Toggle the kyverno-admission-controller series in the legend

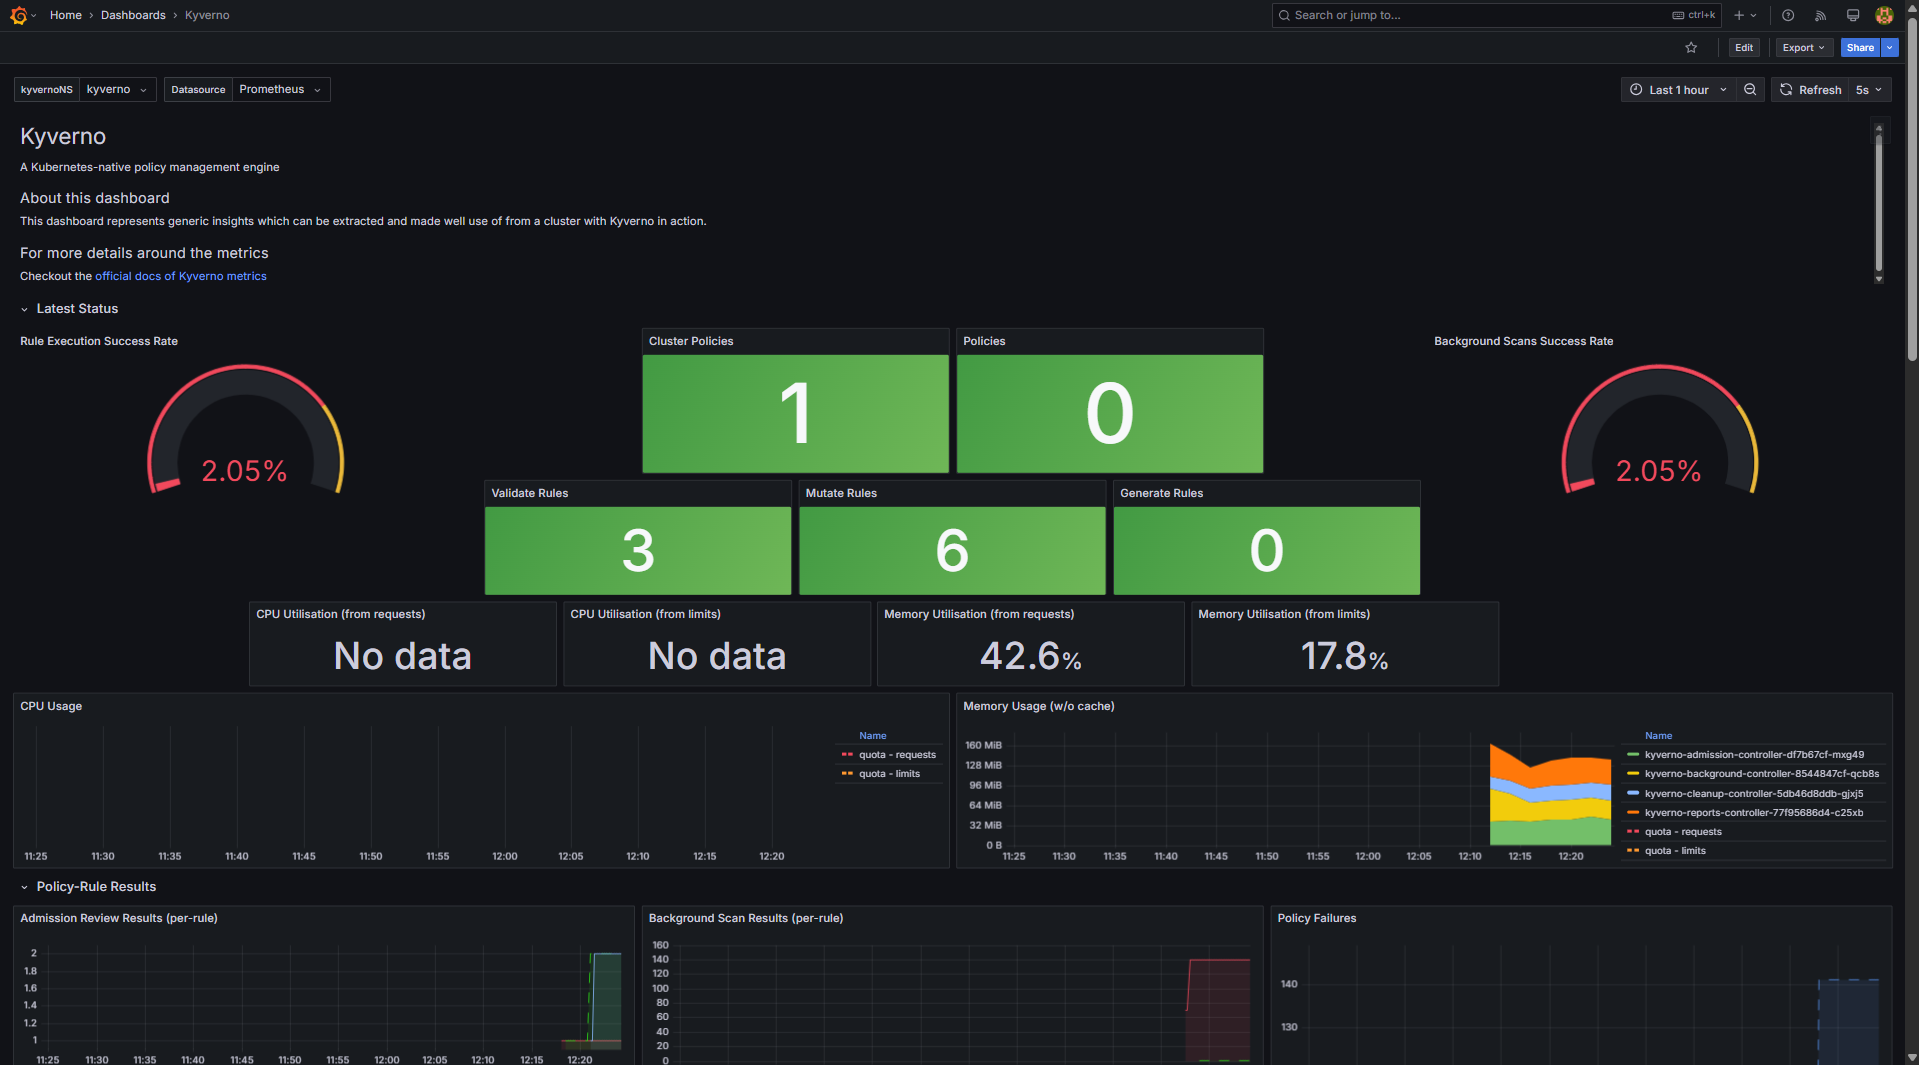1754,755
